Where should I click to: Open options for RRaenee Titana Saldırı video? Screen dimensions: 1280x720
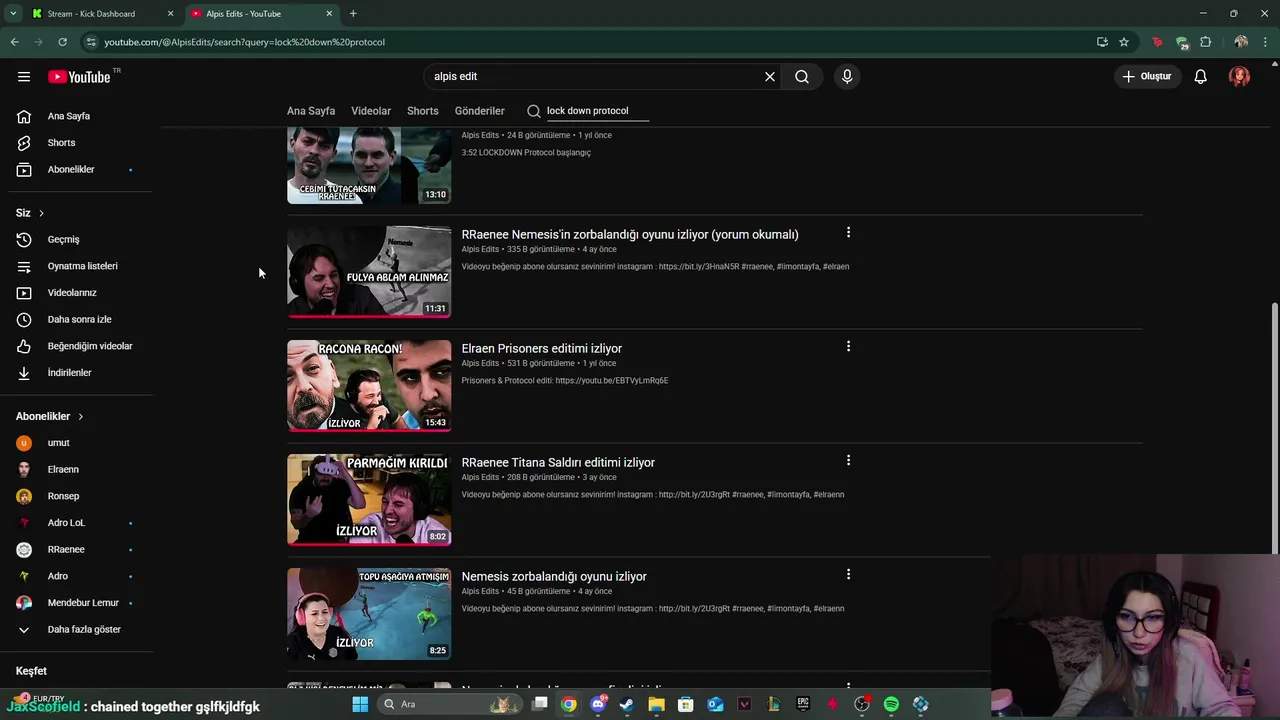[848, 460]
